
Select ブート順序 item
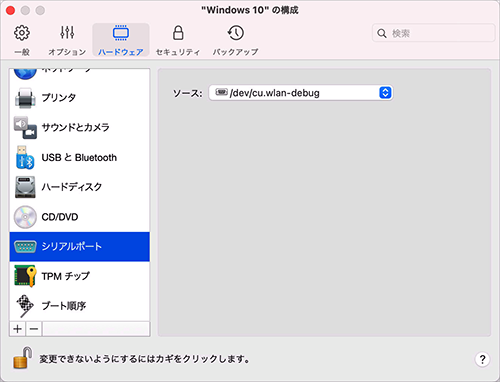click(x=80, y=306)
